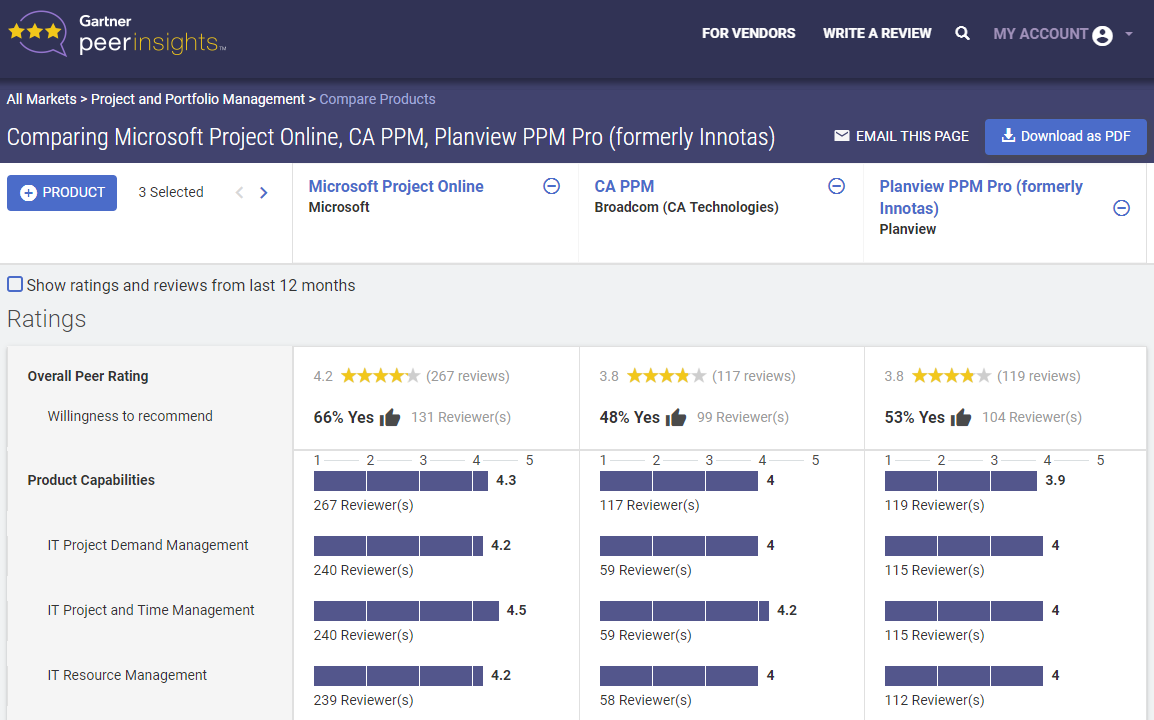Open Write a Review
Viewport: 1154px width, 720px height.
point(877,33)
